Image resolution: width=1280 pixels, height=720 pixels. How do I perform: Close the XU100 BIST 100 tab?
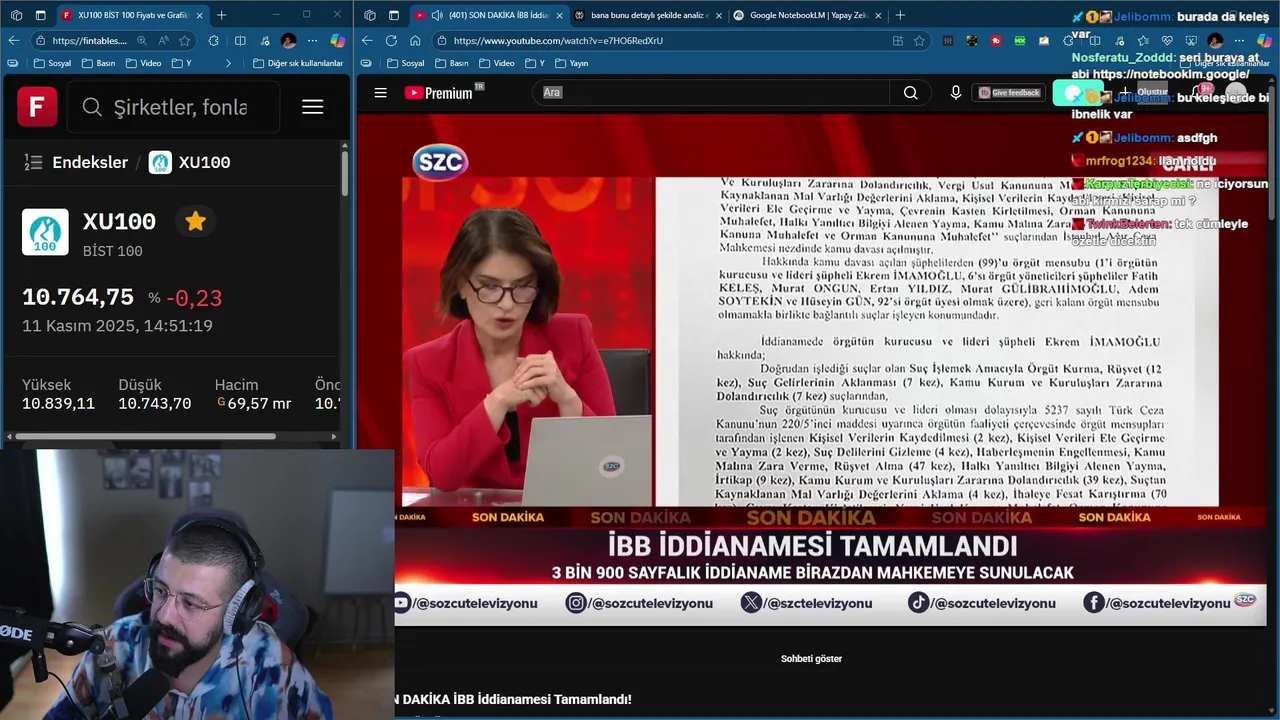click(x=199, y=15)
